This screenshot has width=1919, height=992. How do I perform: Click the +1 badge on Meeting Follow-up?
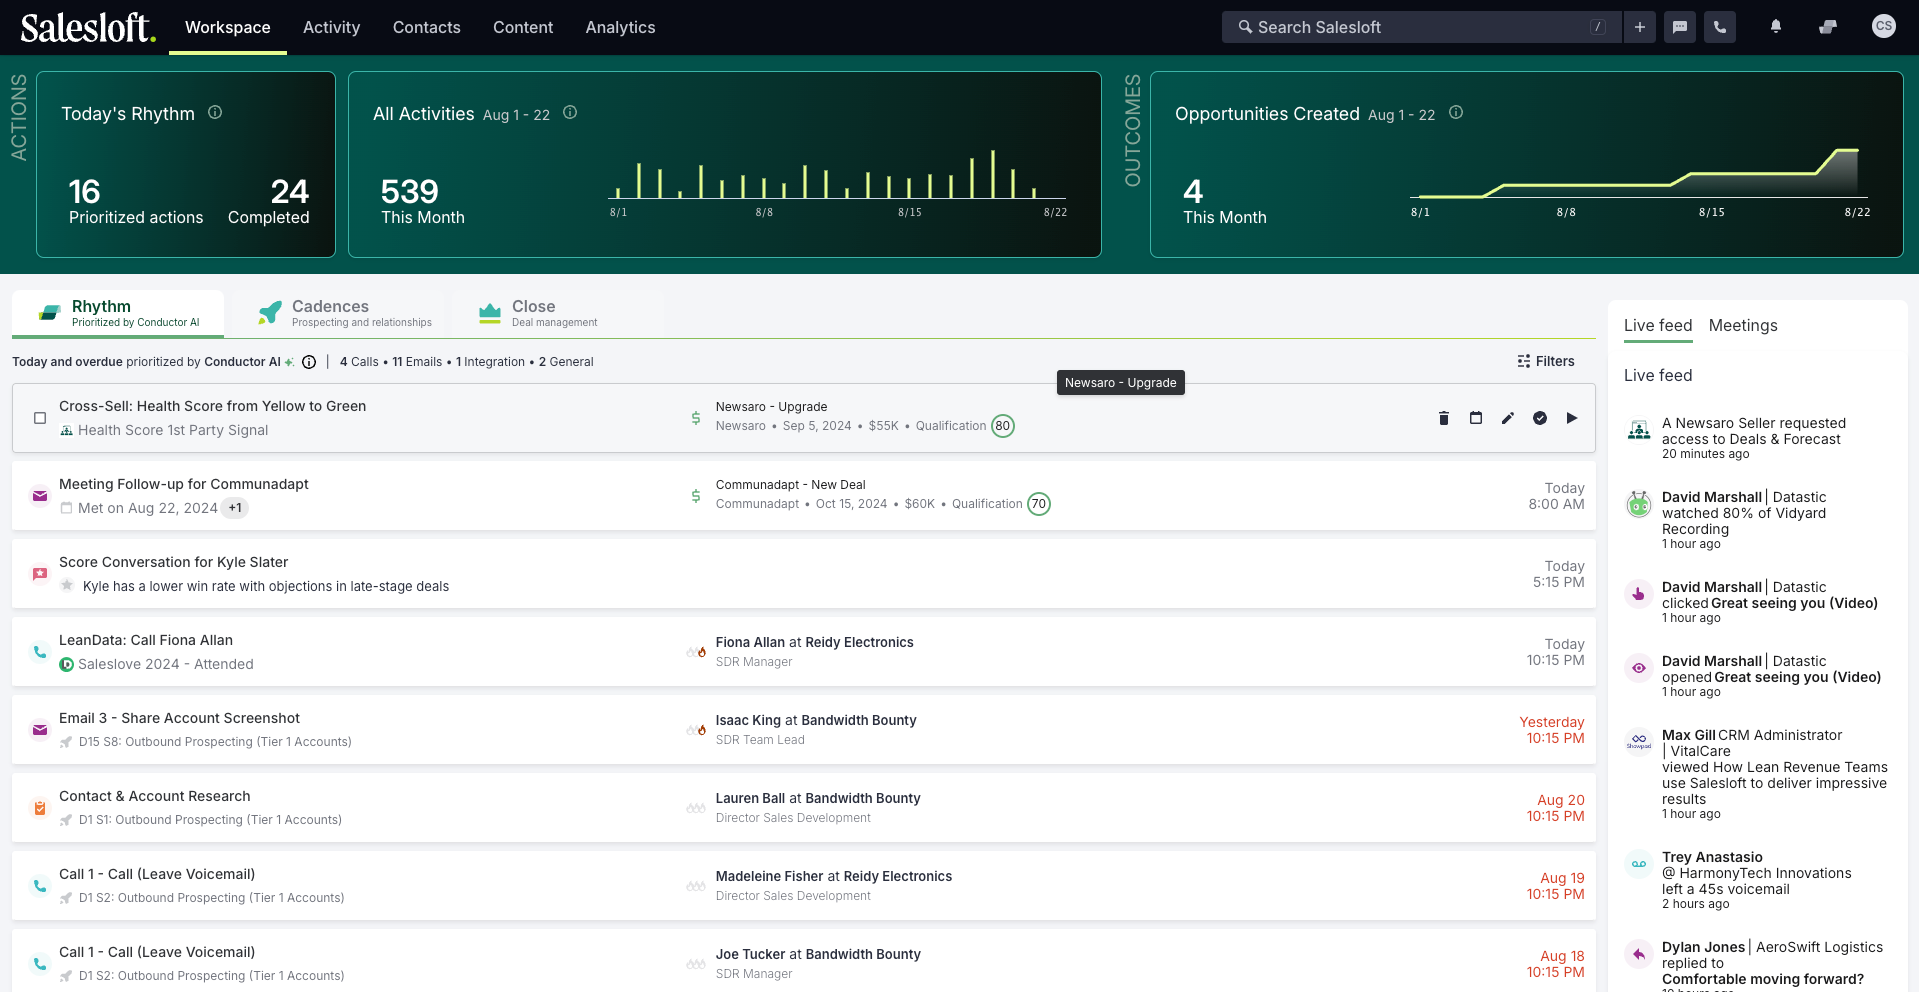(235, 508)
